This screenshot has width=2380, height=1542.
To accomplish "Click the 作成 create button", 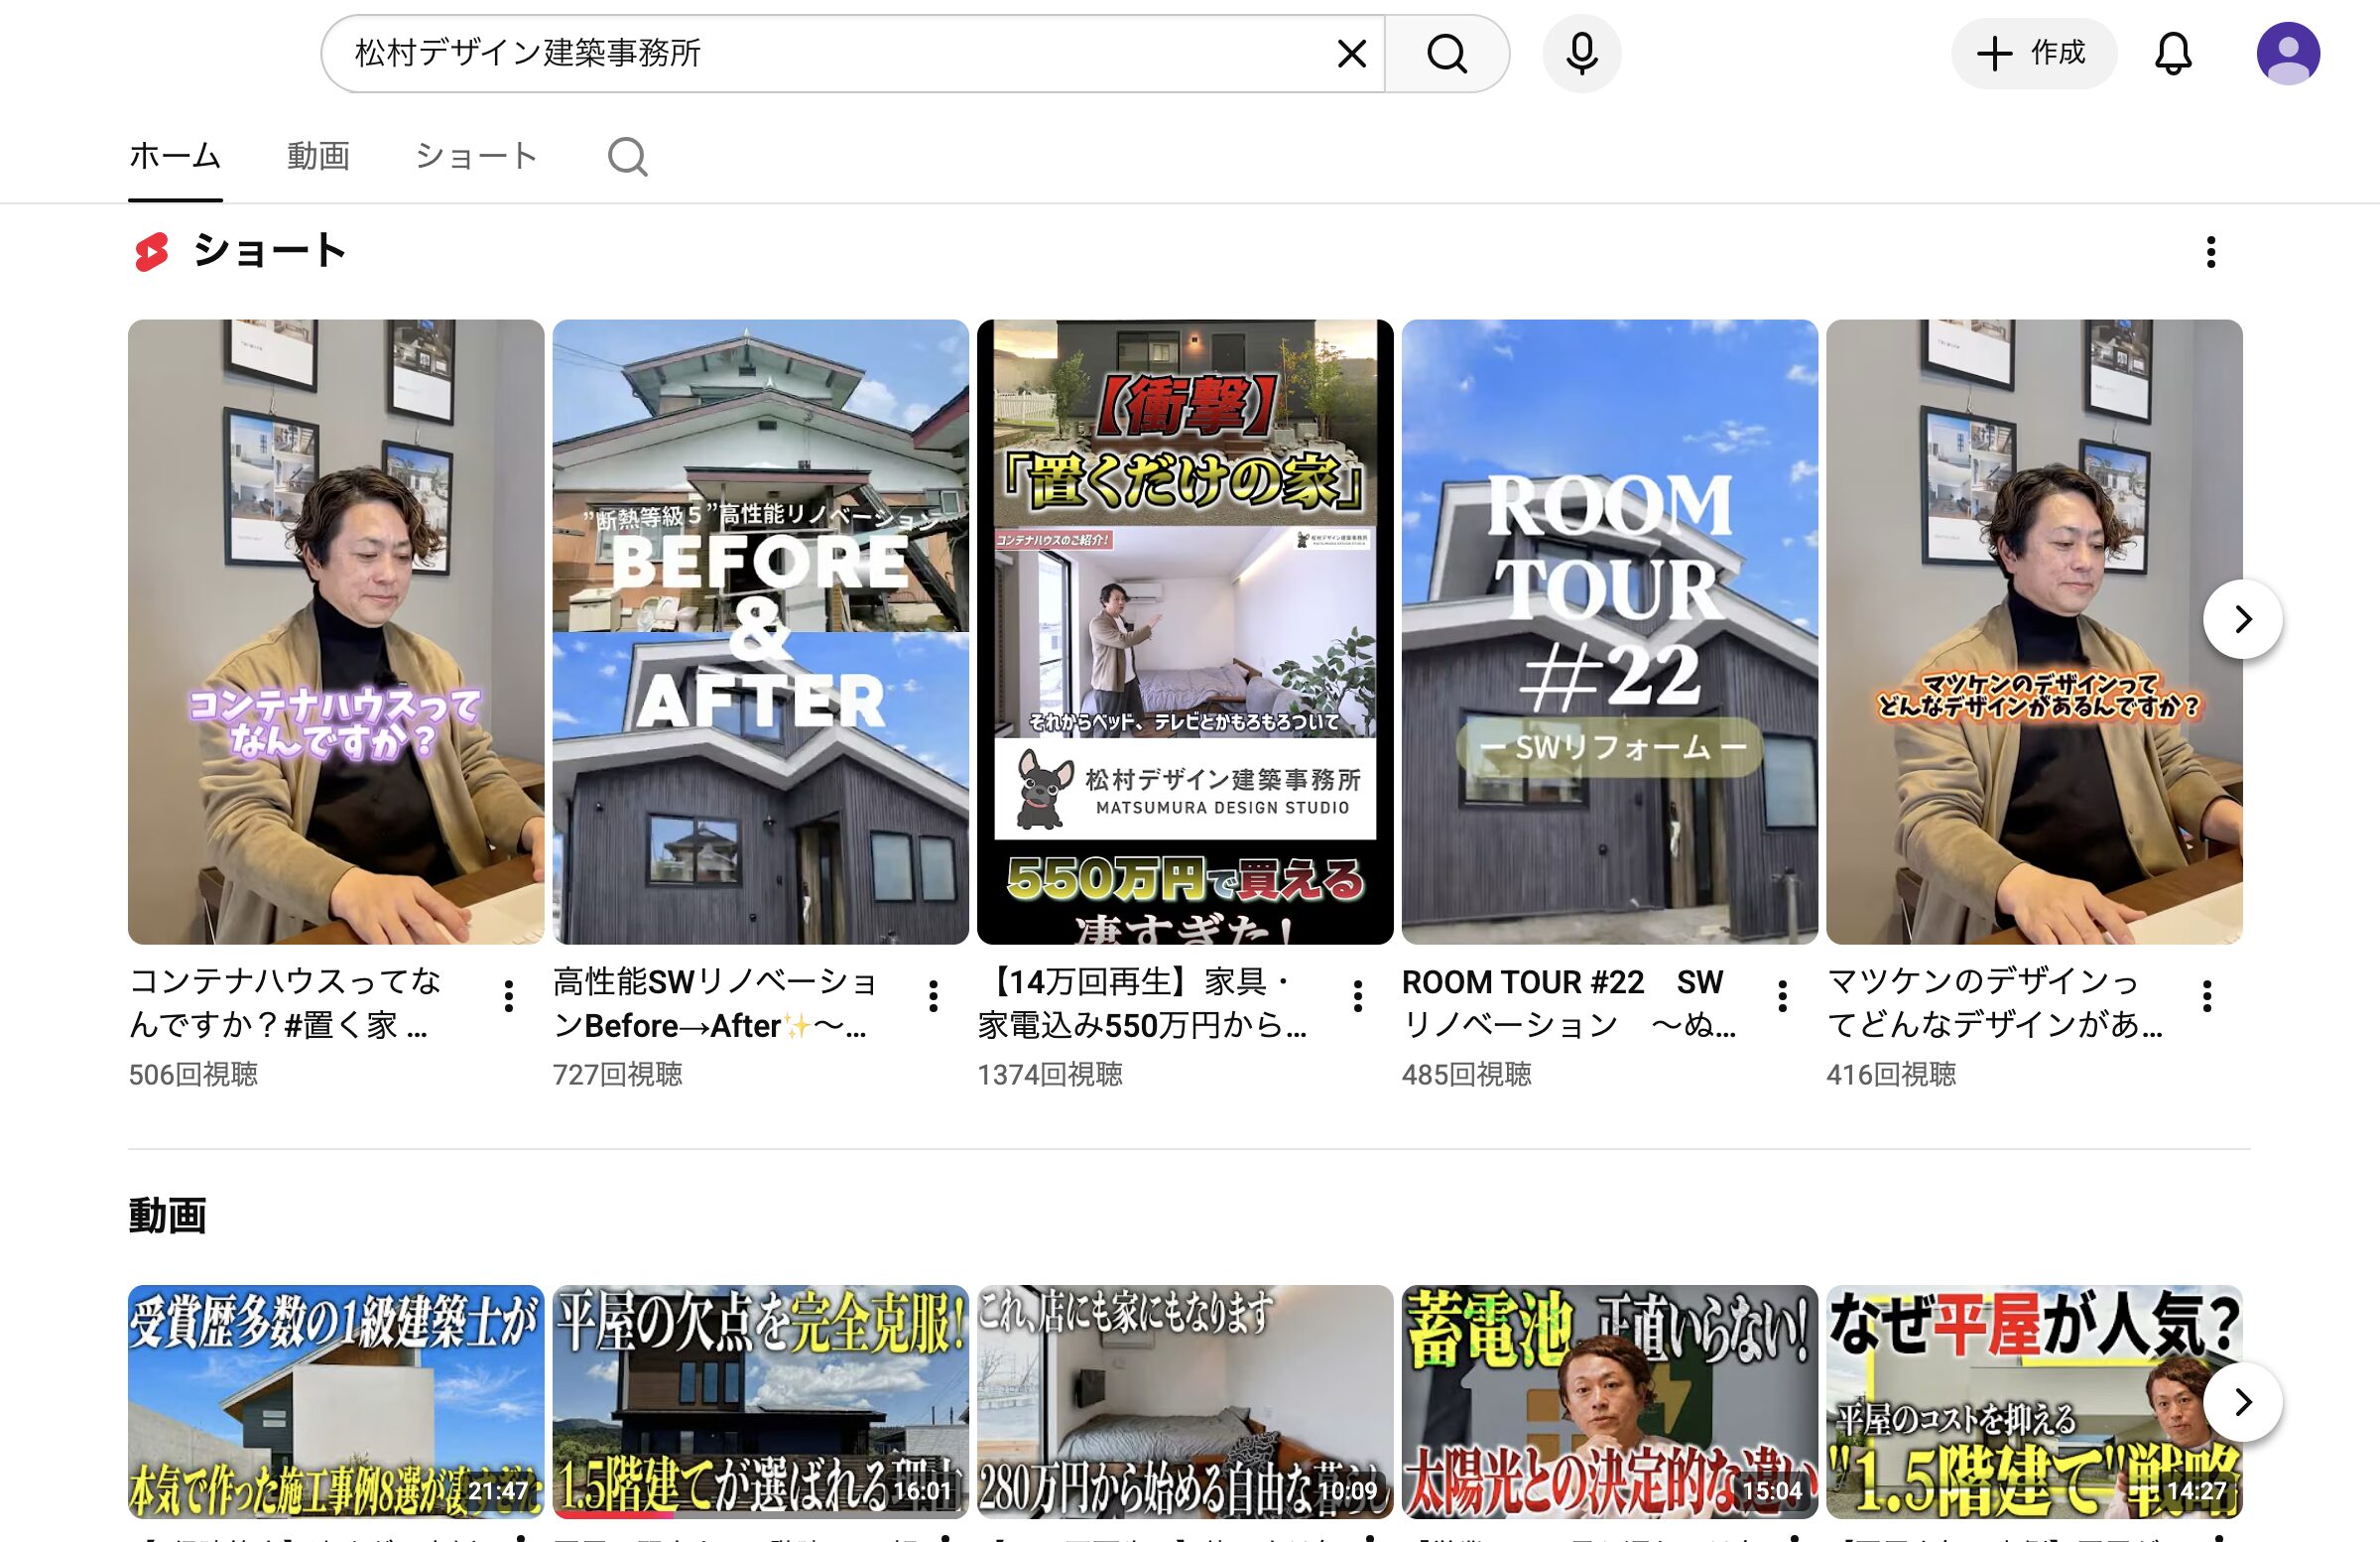I will point(2033,54).
